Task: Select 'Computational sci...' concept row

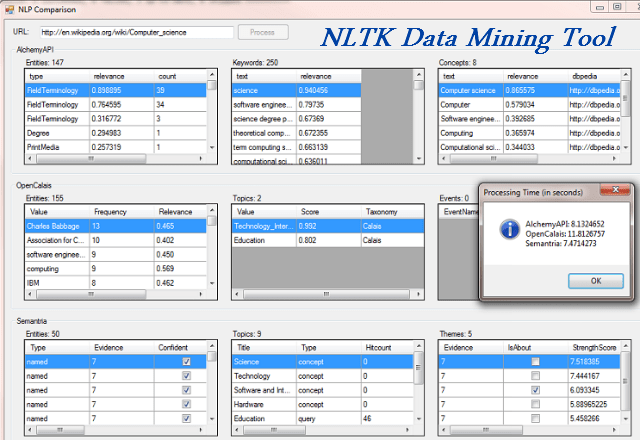Action: click(529, 147)
